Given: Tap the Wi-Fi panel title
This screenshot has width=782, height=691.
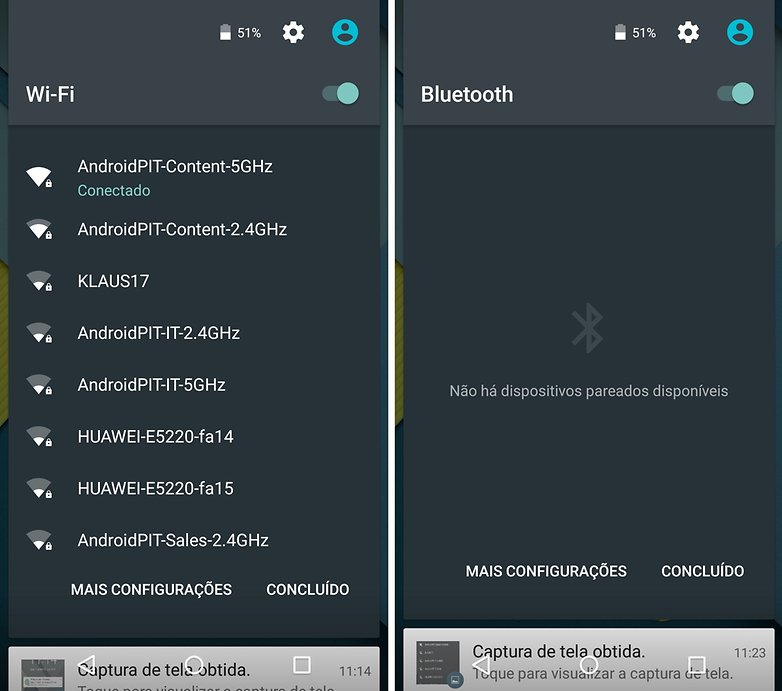Looking at the screenshot, I should pos(50,94).
